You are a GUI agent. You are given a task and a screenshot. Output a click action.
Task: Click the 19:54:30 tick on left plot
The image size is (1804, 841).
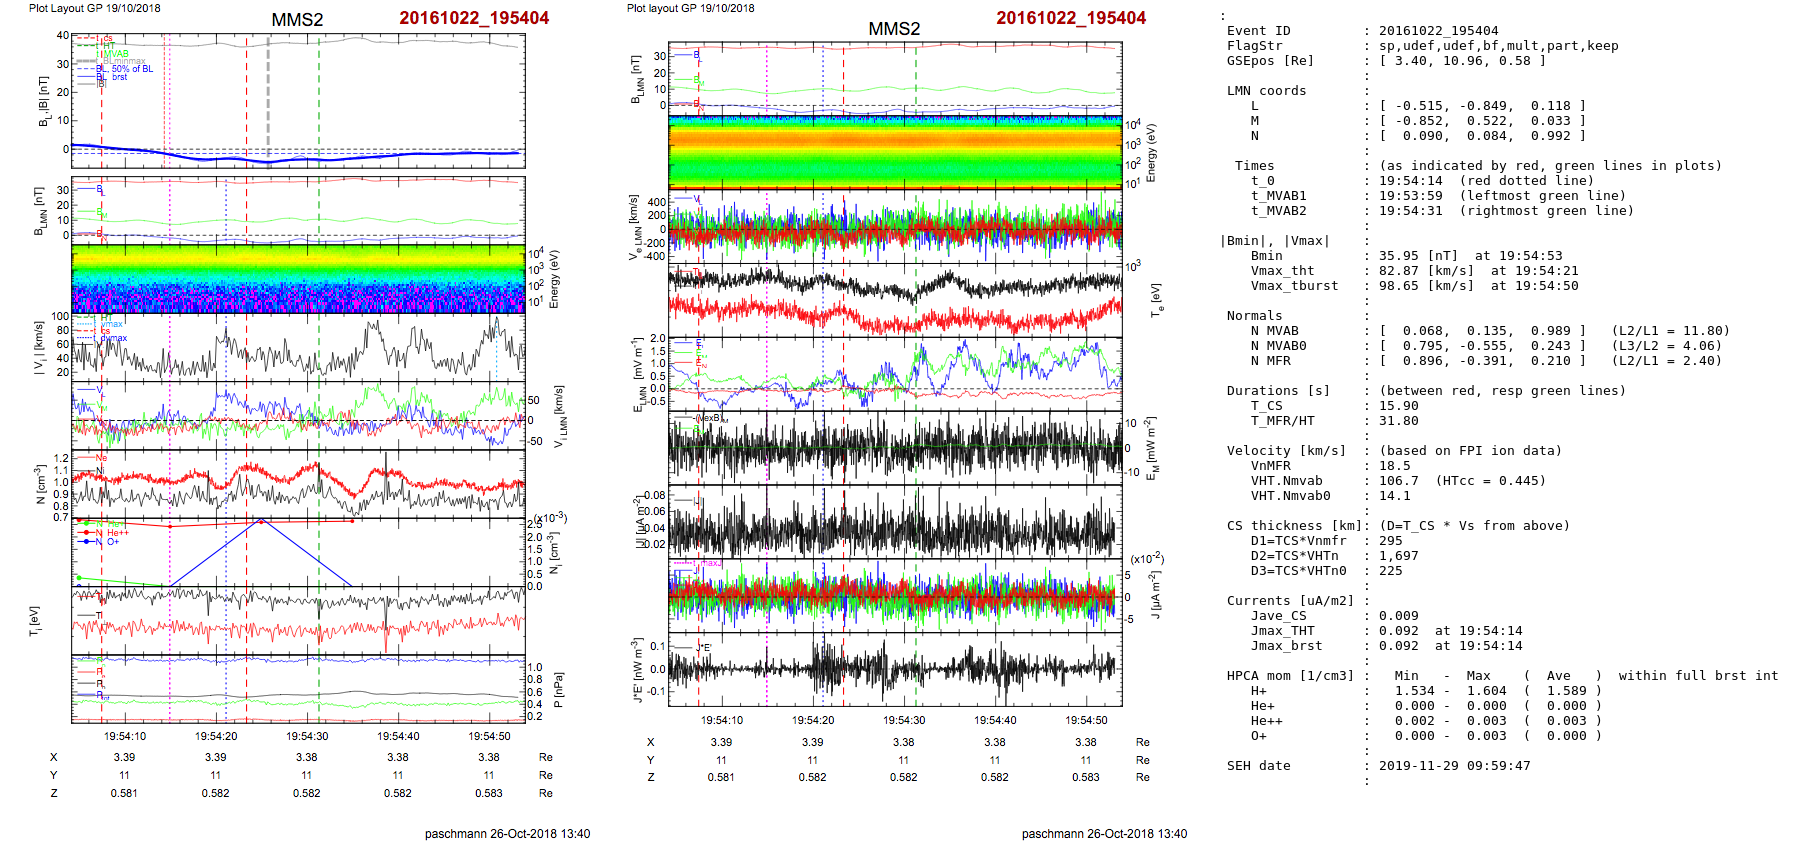coord(307,736)
